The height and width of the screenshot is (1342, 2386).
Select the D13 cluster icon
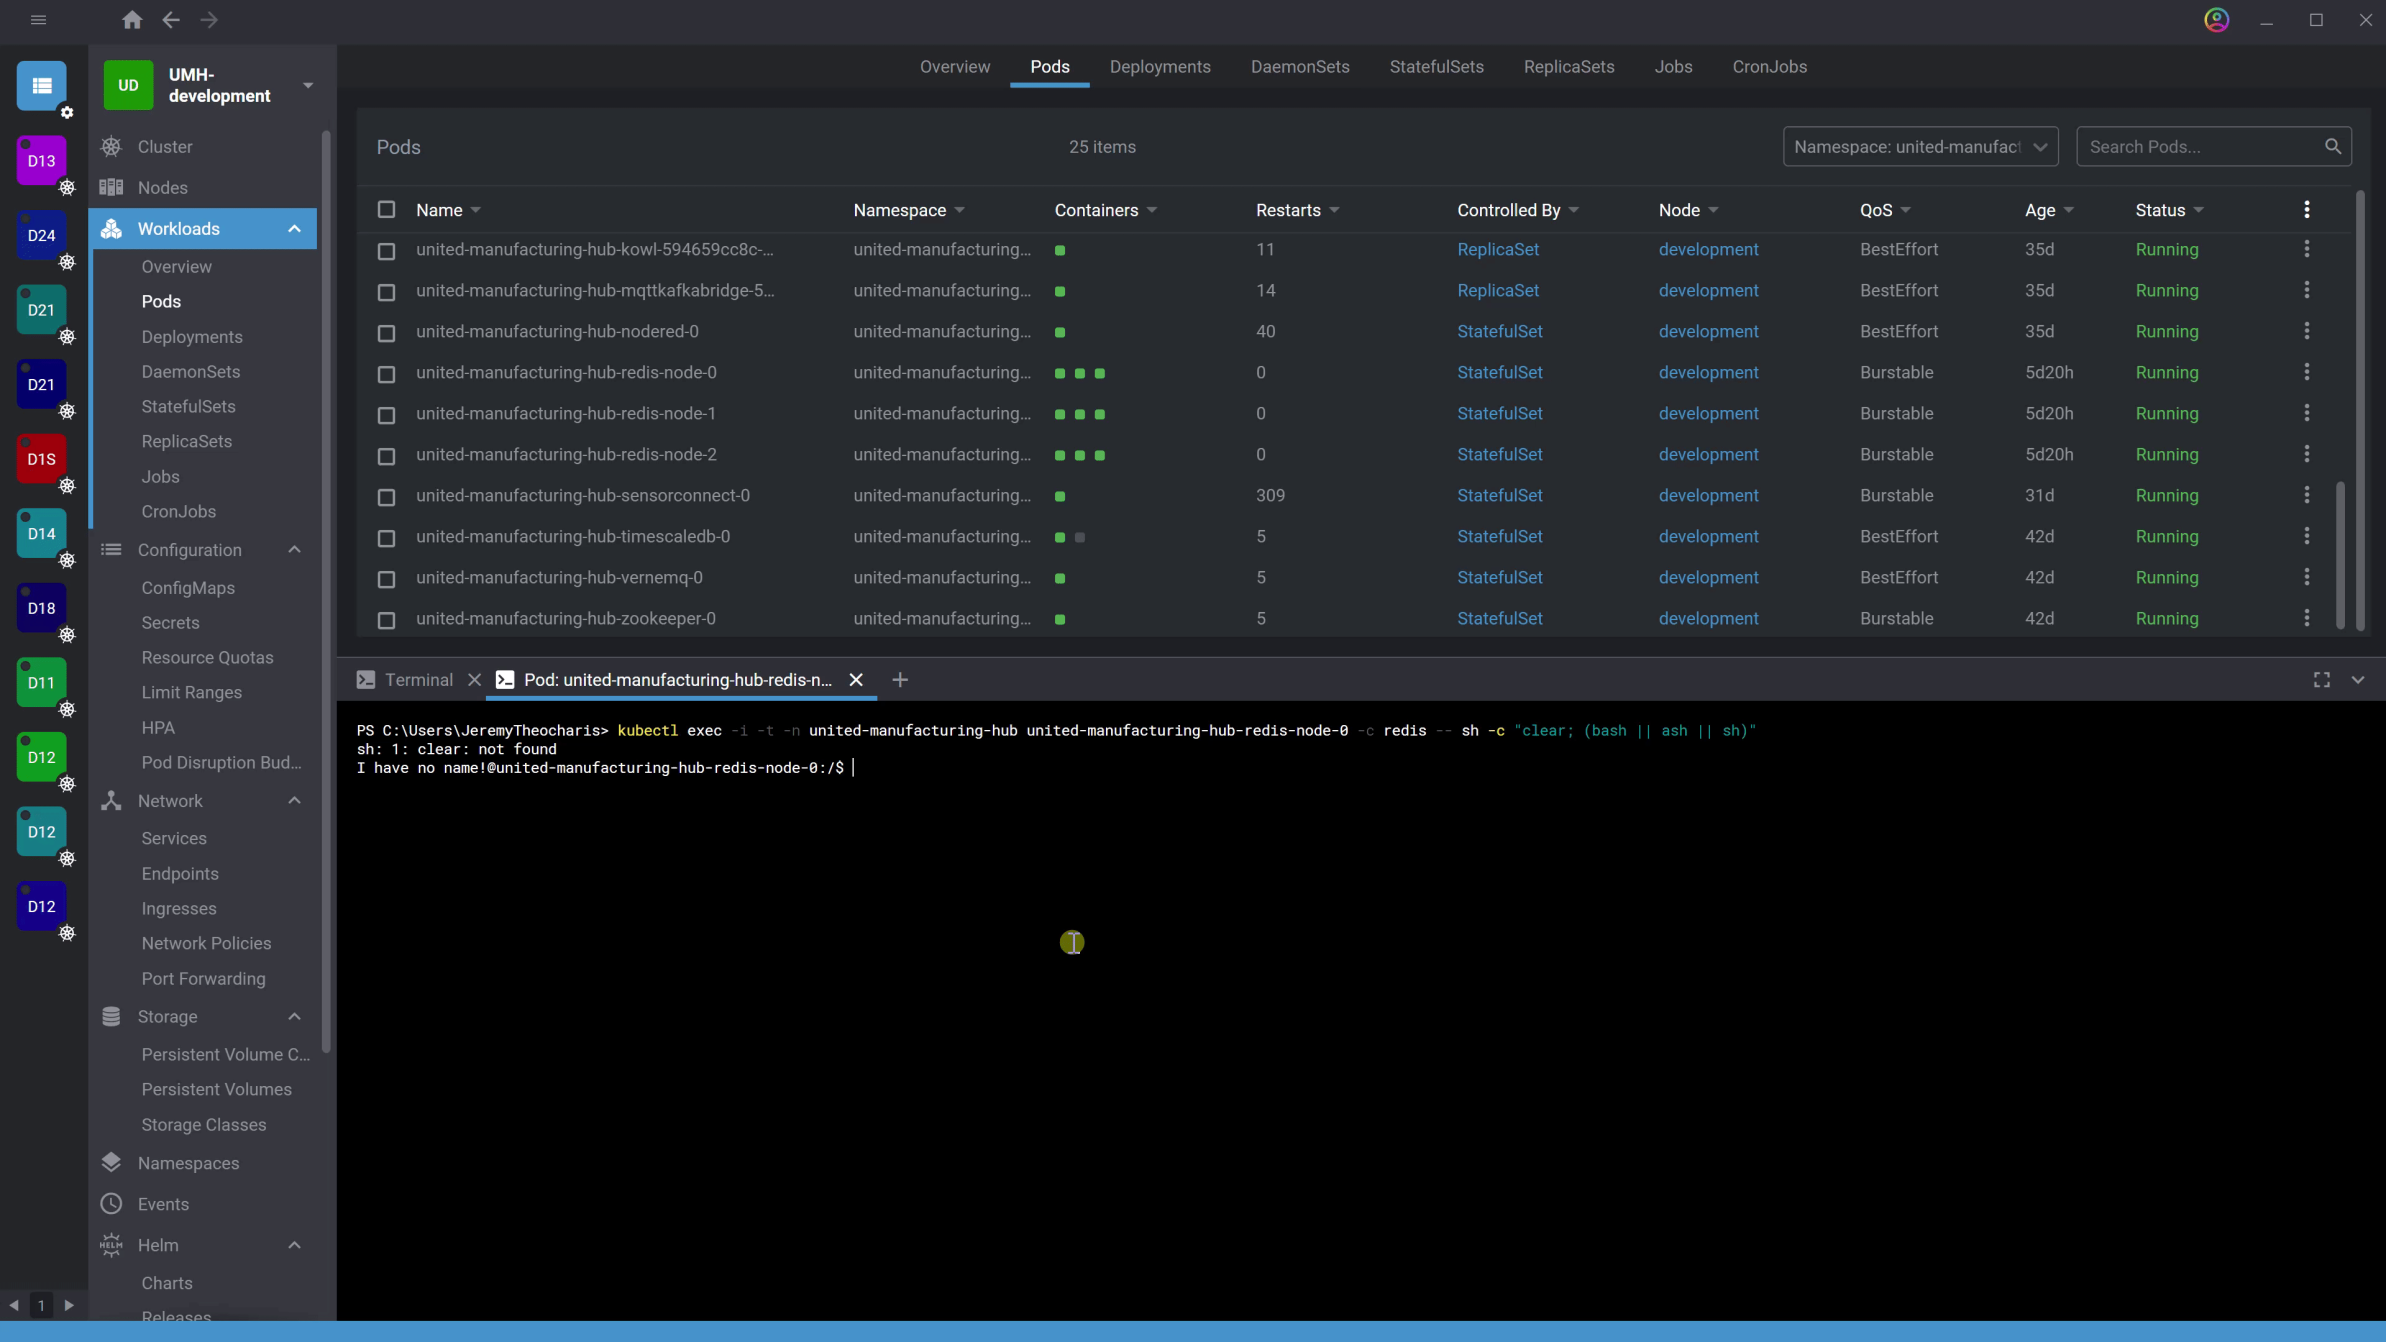[x=41, y=161]
